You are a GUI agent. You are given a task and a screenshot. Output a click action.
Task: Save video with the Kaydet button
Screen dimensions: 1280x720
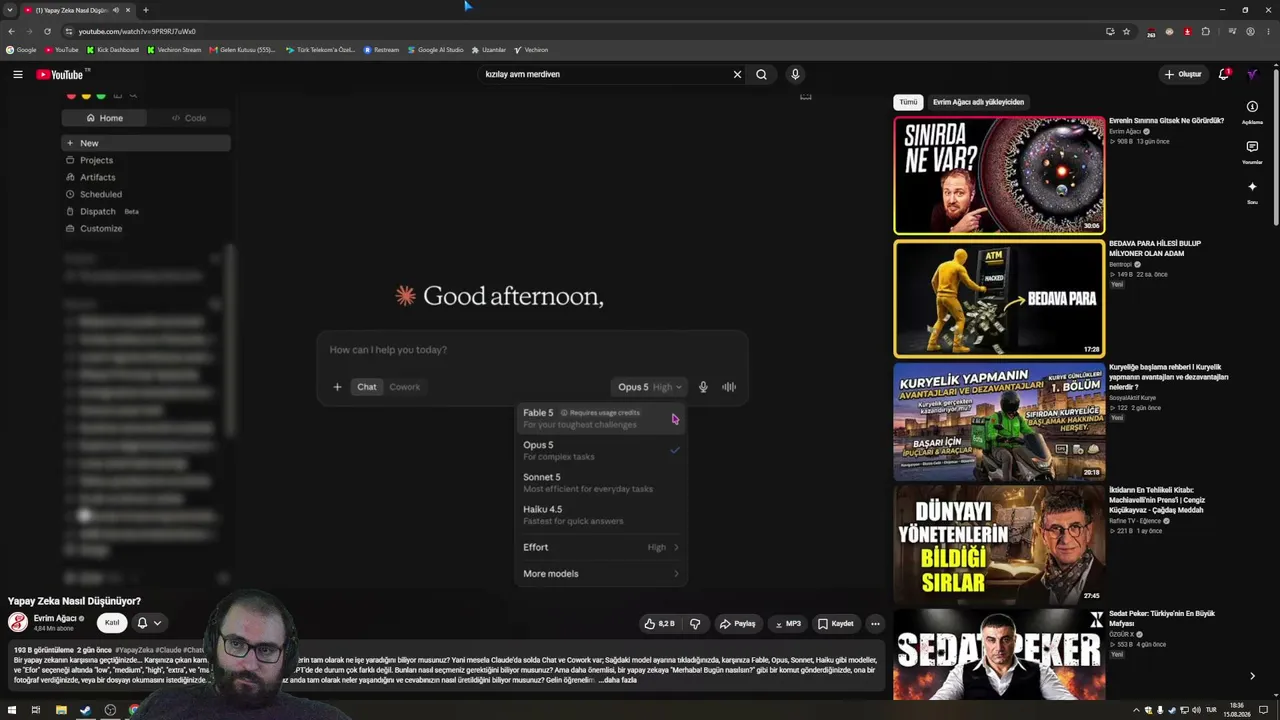tap(836, 624)
